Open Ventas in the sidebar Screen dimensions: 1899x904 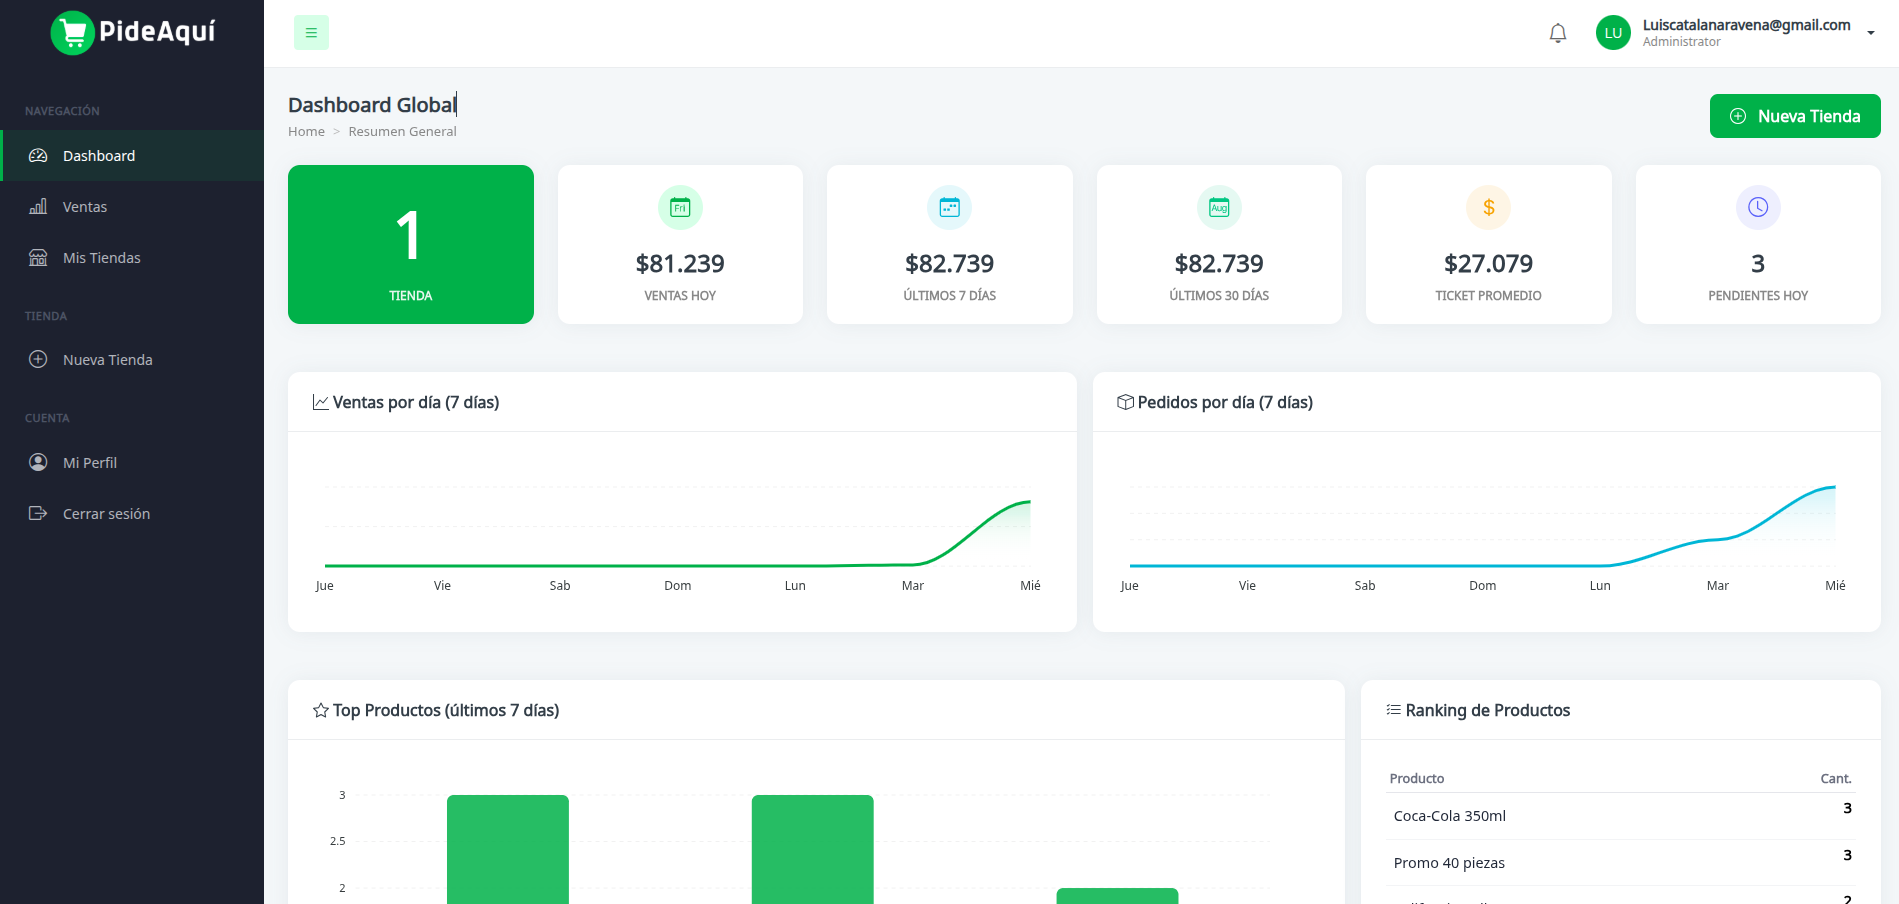pos(132,207)
